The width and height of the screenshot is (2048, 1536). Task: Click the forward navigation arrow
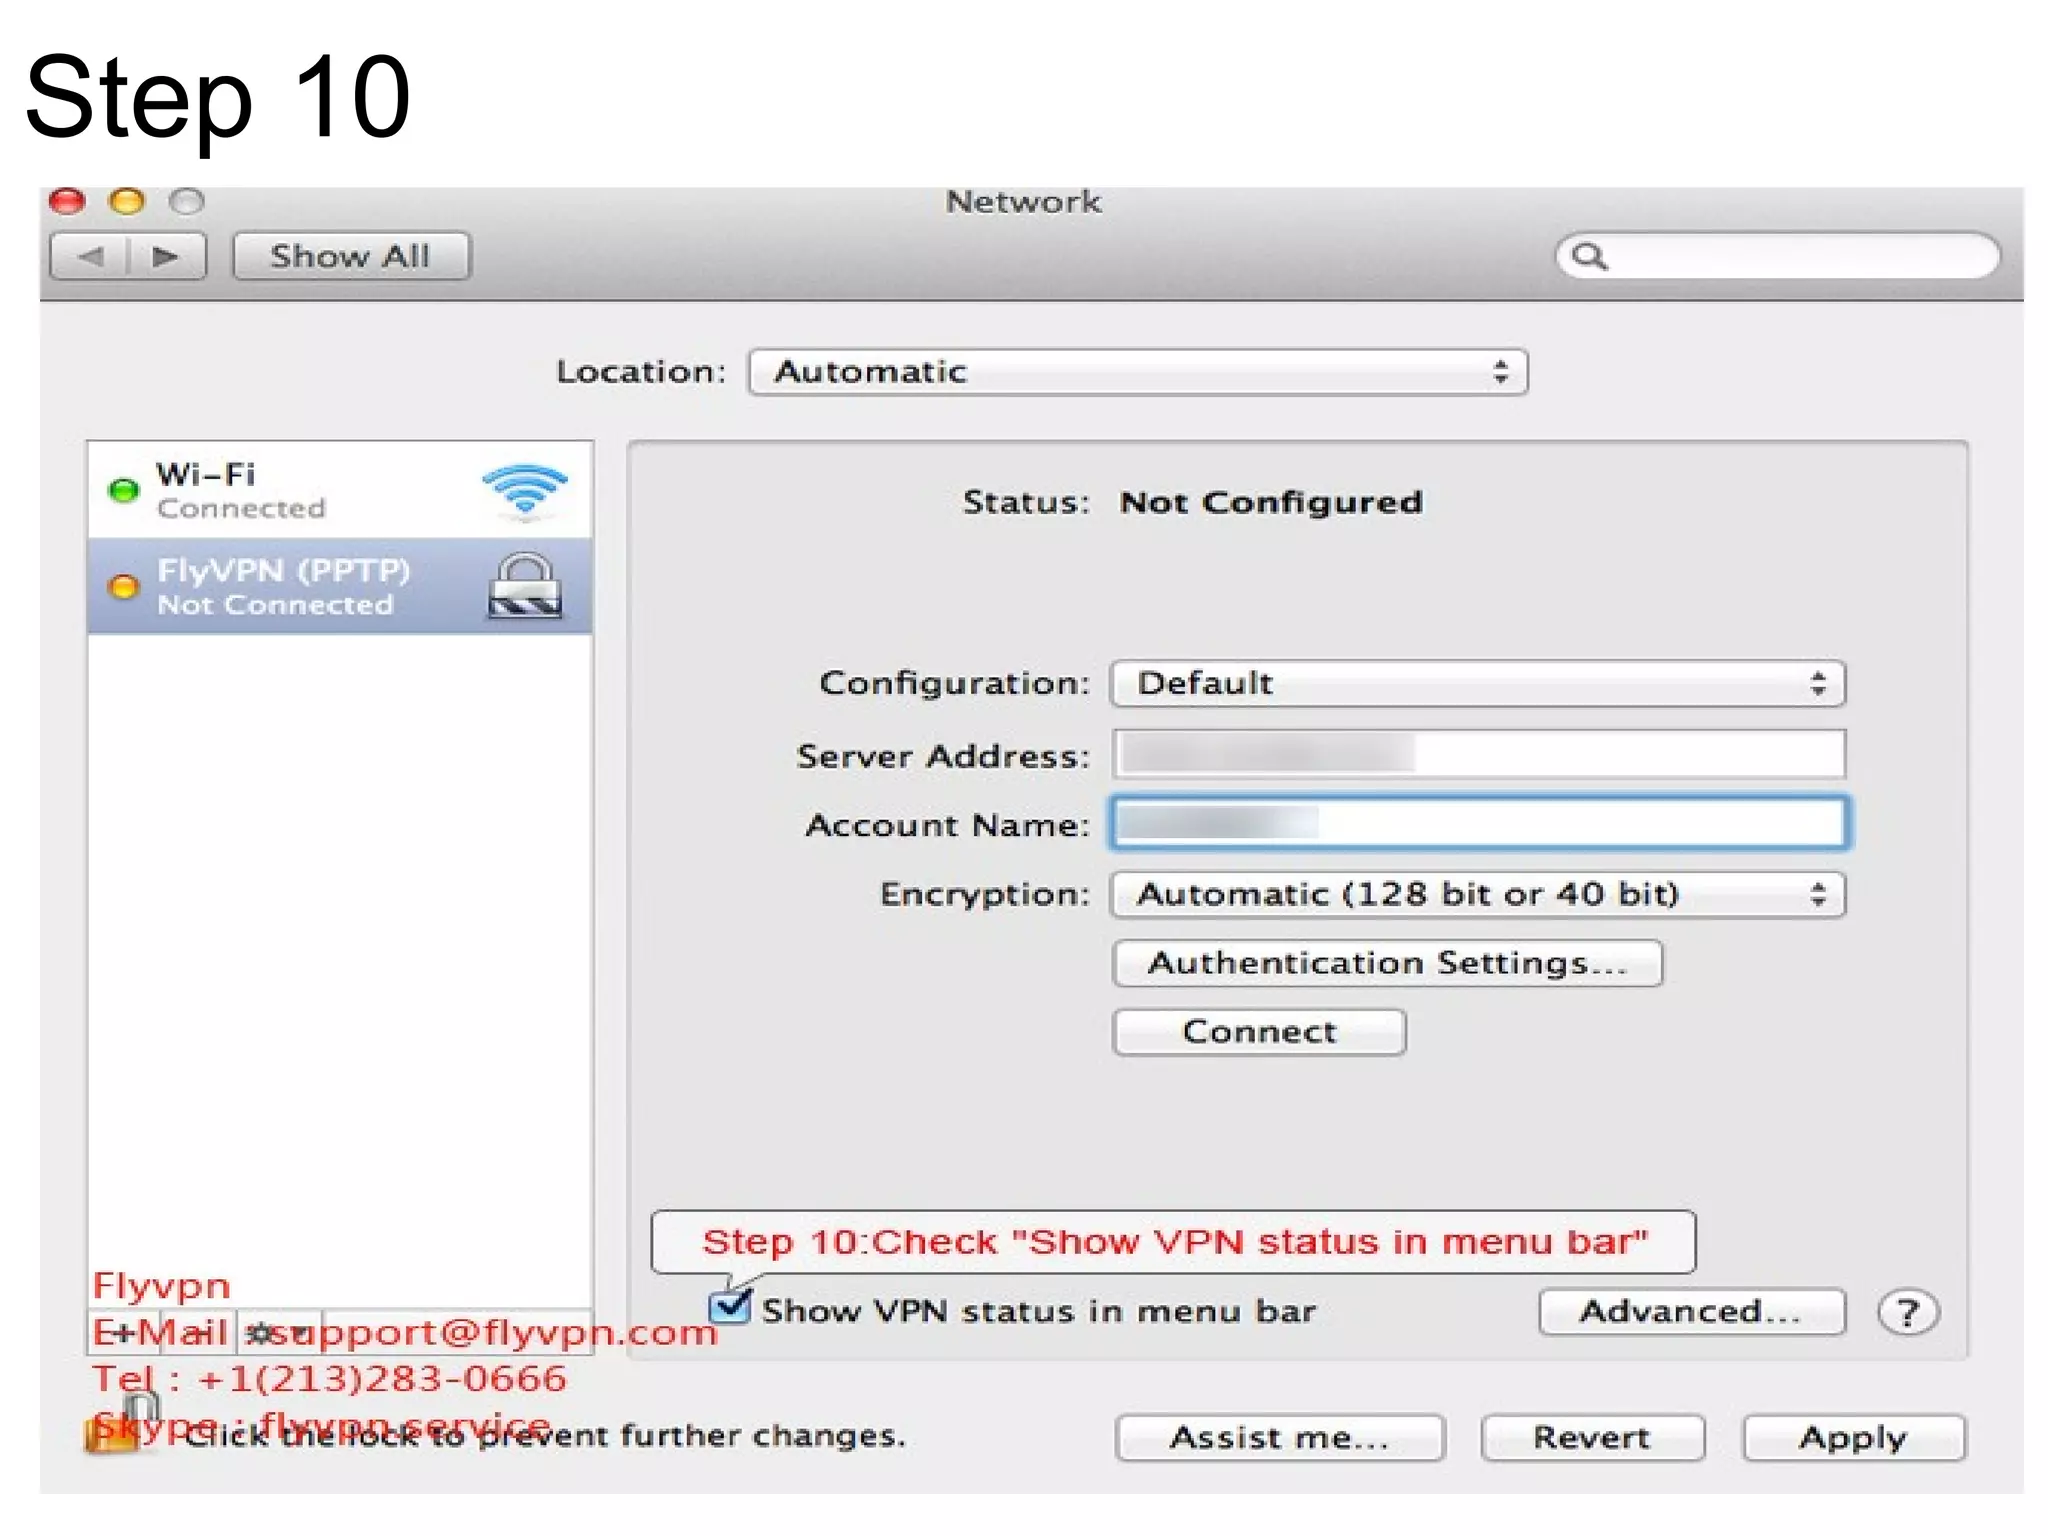(x=166, y=257)
